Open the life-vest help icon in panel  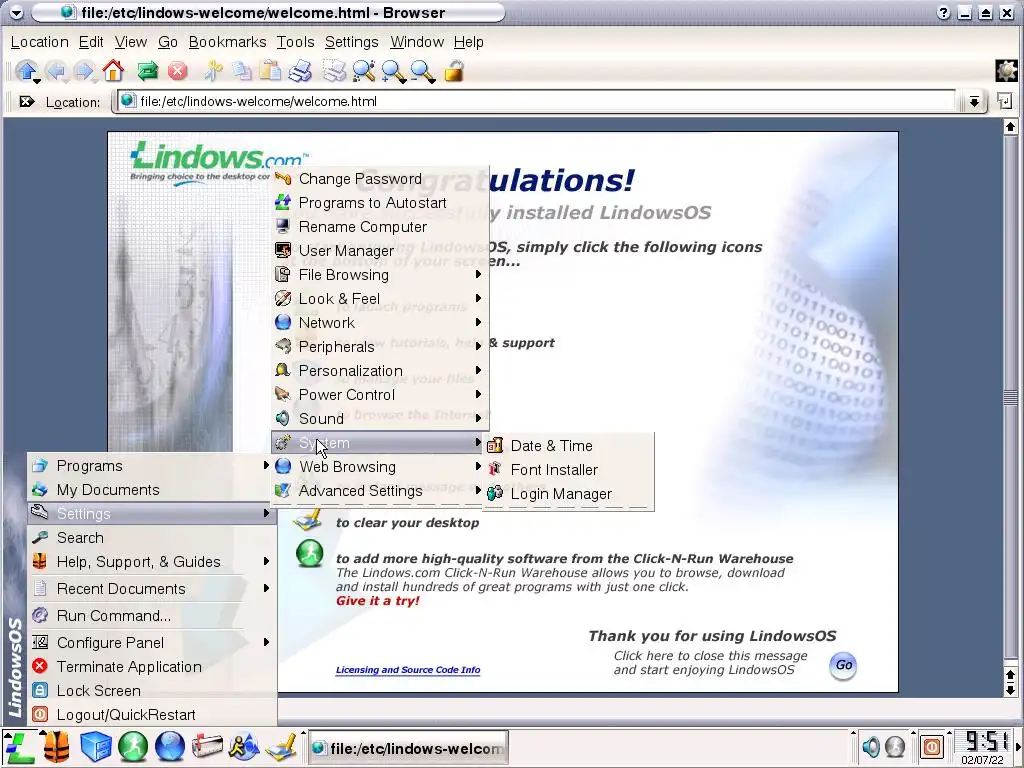(x=56, y=747)
